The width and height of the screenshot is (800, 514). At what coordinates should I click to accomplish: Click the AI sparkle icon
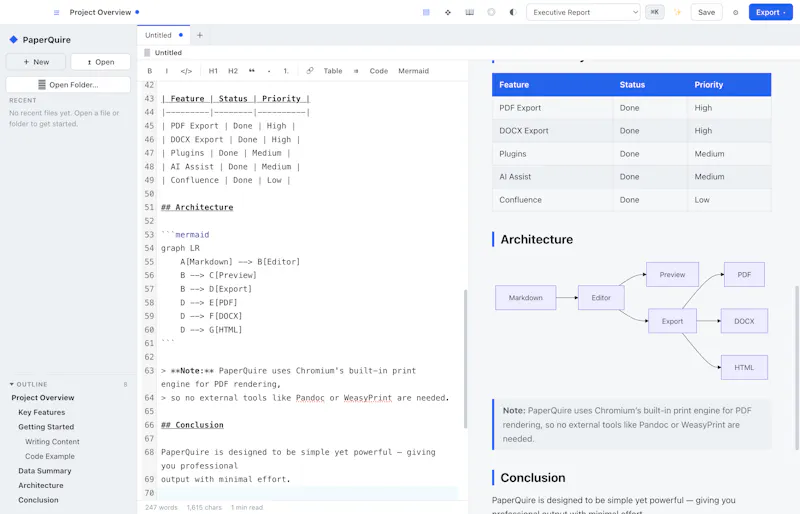coord(678,12)
